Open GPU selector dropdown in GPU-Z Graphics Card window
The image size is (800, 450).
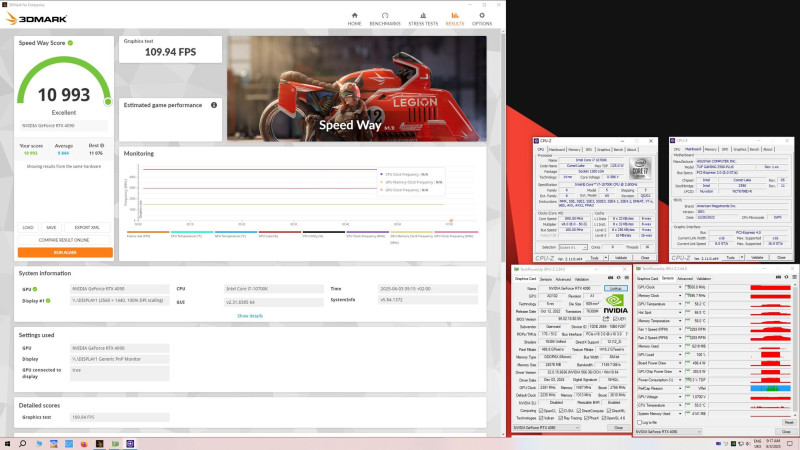click(546, 428)
